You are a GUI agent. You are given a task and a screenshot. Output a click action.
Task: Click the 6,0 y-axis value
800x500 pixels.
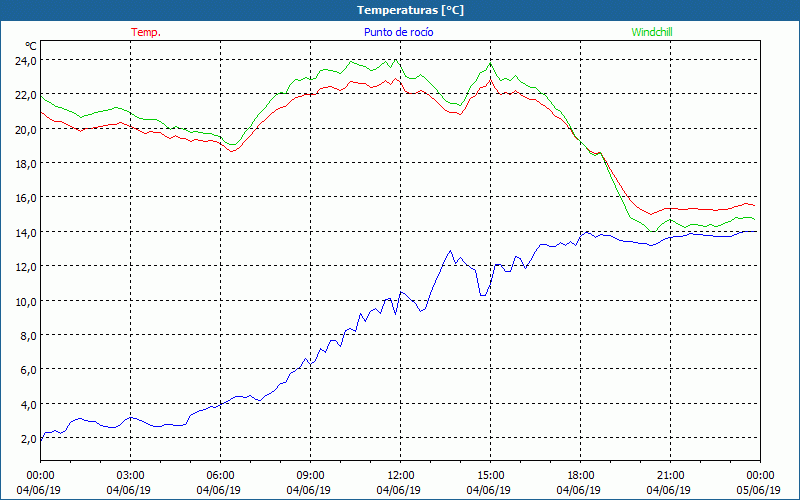[28, 370]
